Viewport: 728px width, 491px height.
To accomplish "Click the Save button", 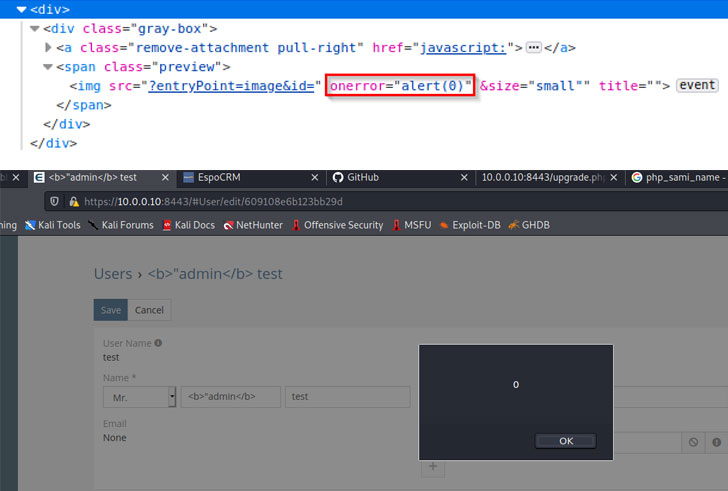I will point(110,310).
